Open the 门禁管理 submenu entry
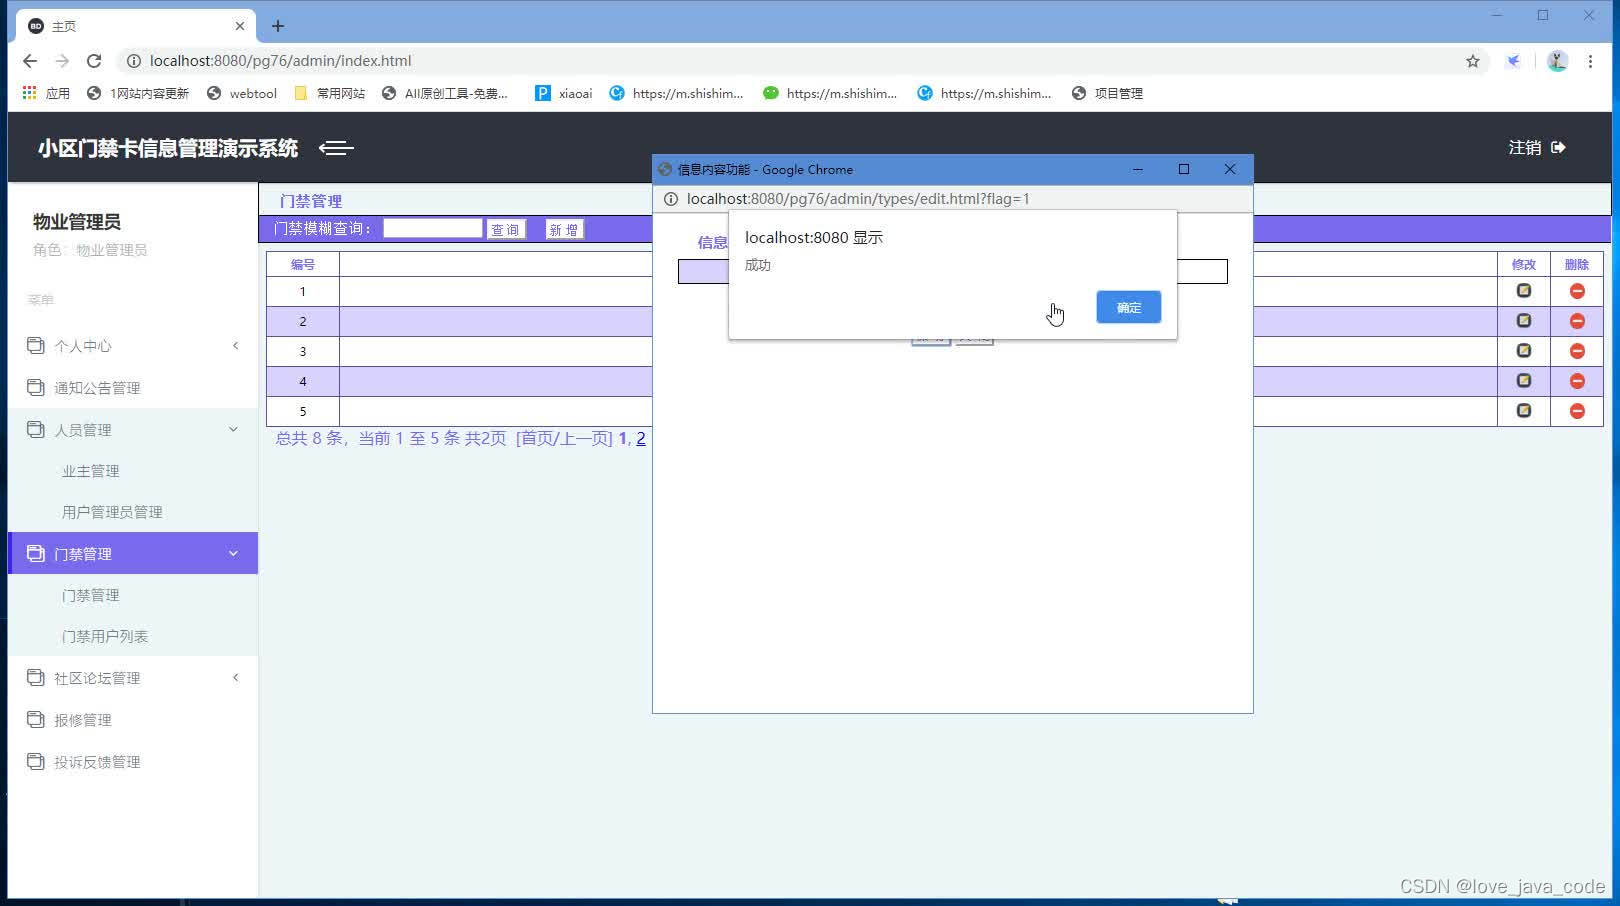This screenshot has width=1620, height=906. point(90,595)
